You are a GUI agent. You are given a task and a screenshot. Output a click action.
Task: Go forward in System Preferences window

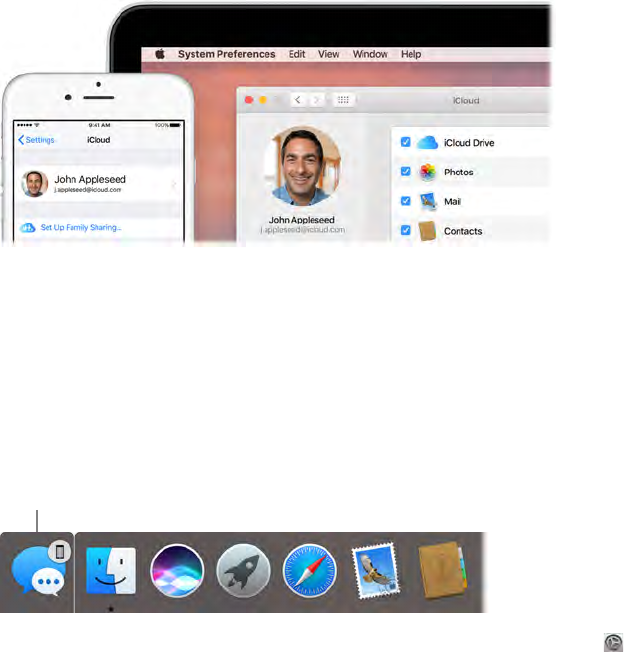(316, 100)
